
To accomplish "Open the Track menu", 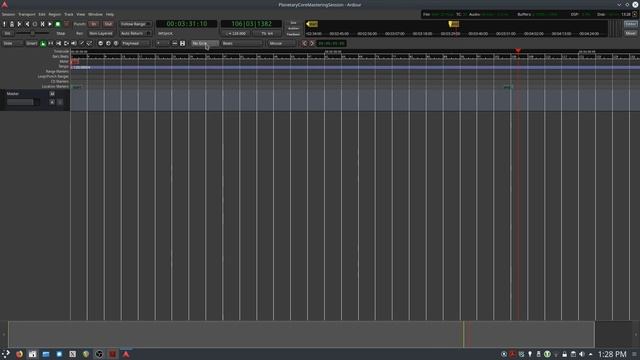I will 69,14.
